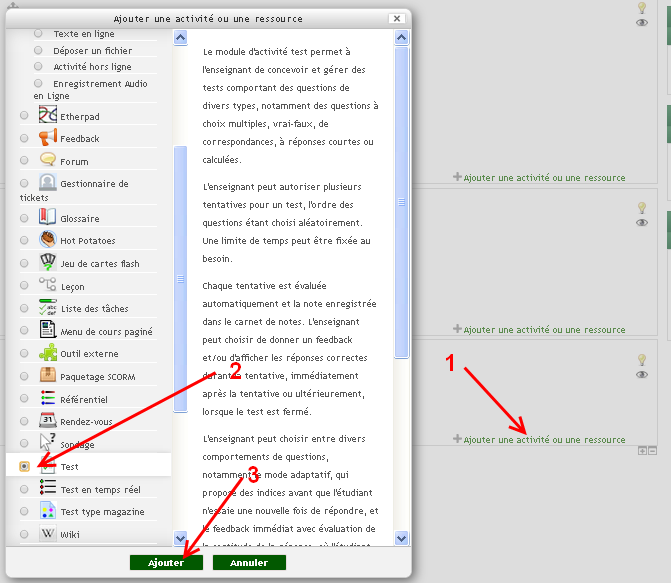Choose the Test type magazine label
The image size is (671, 583).
click(102, 512)
